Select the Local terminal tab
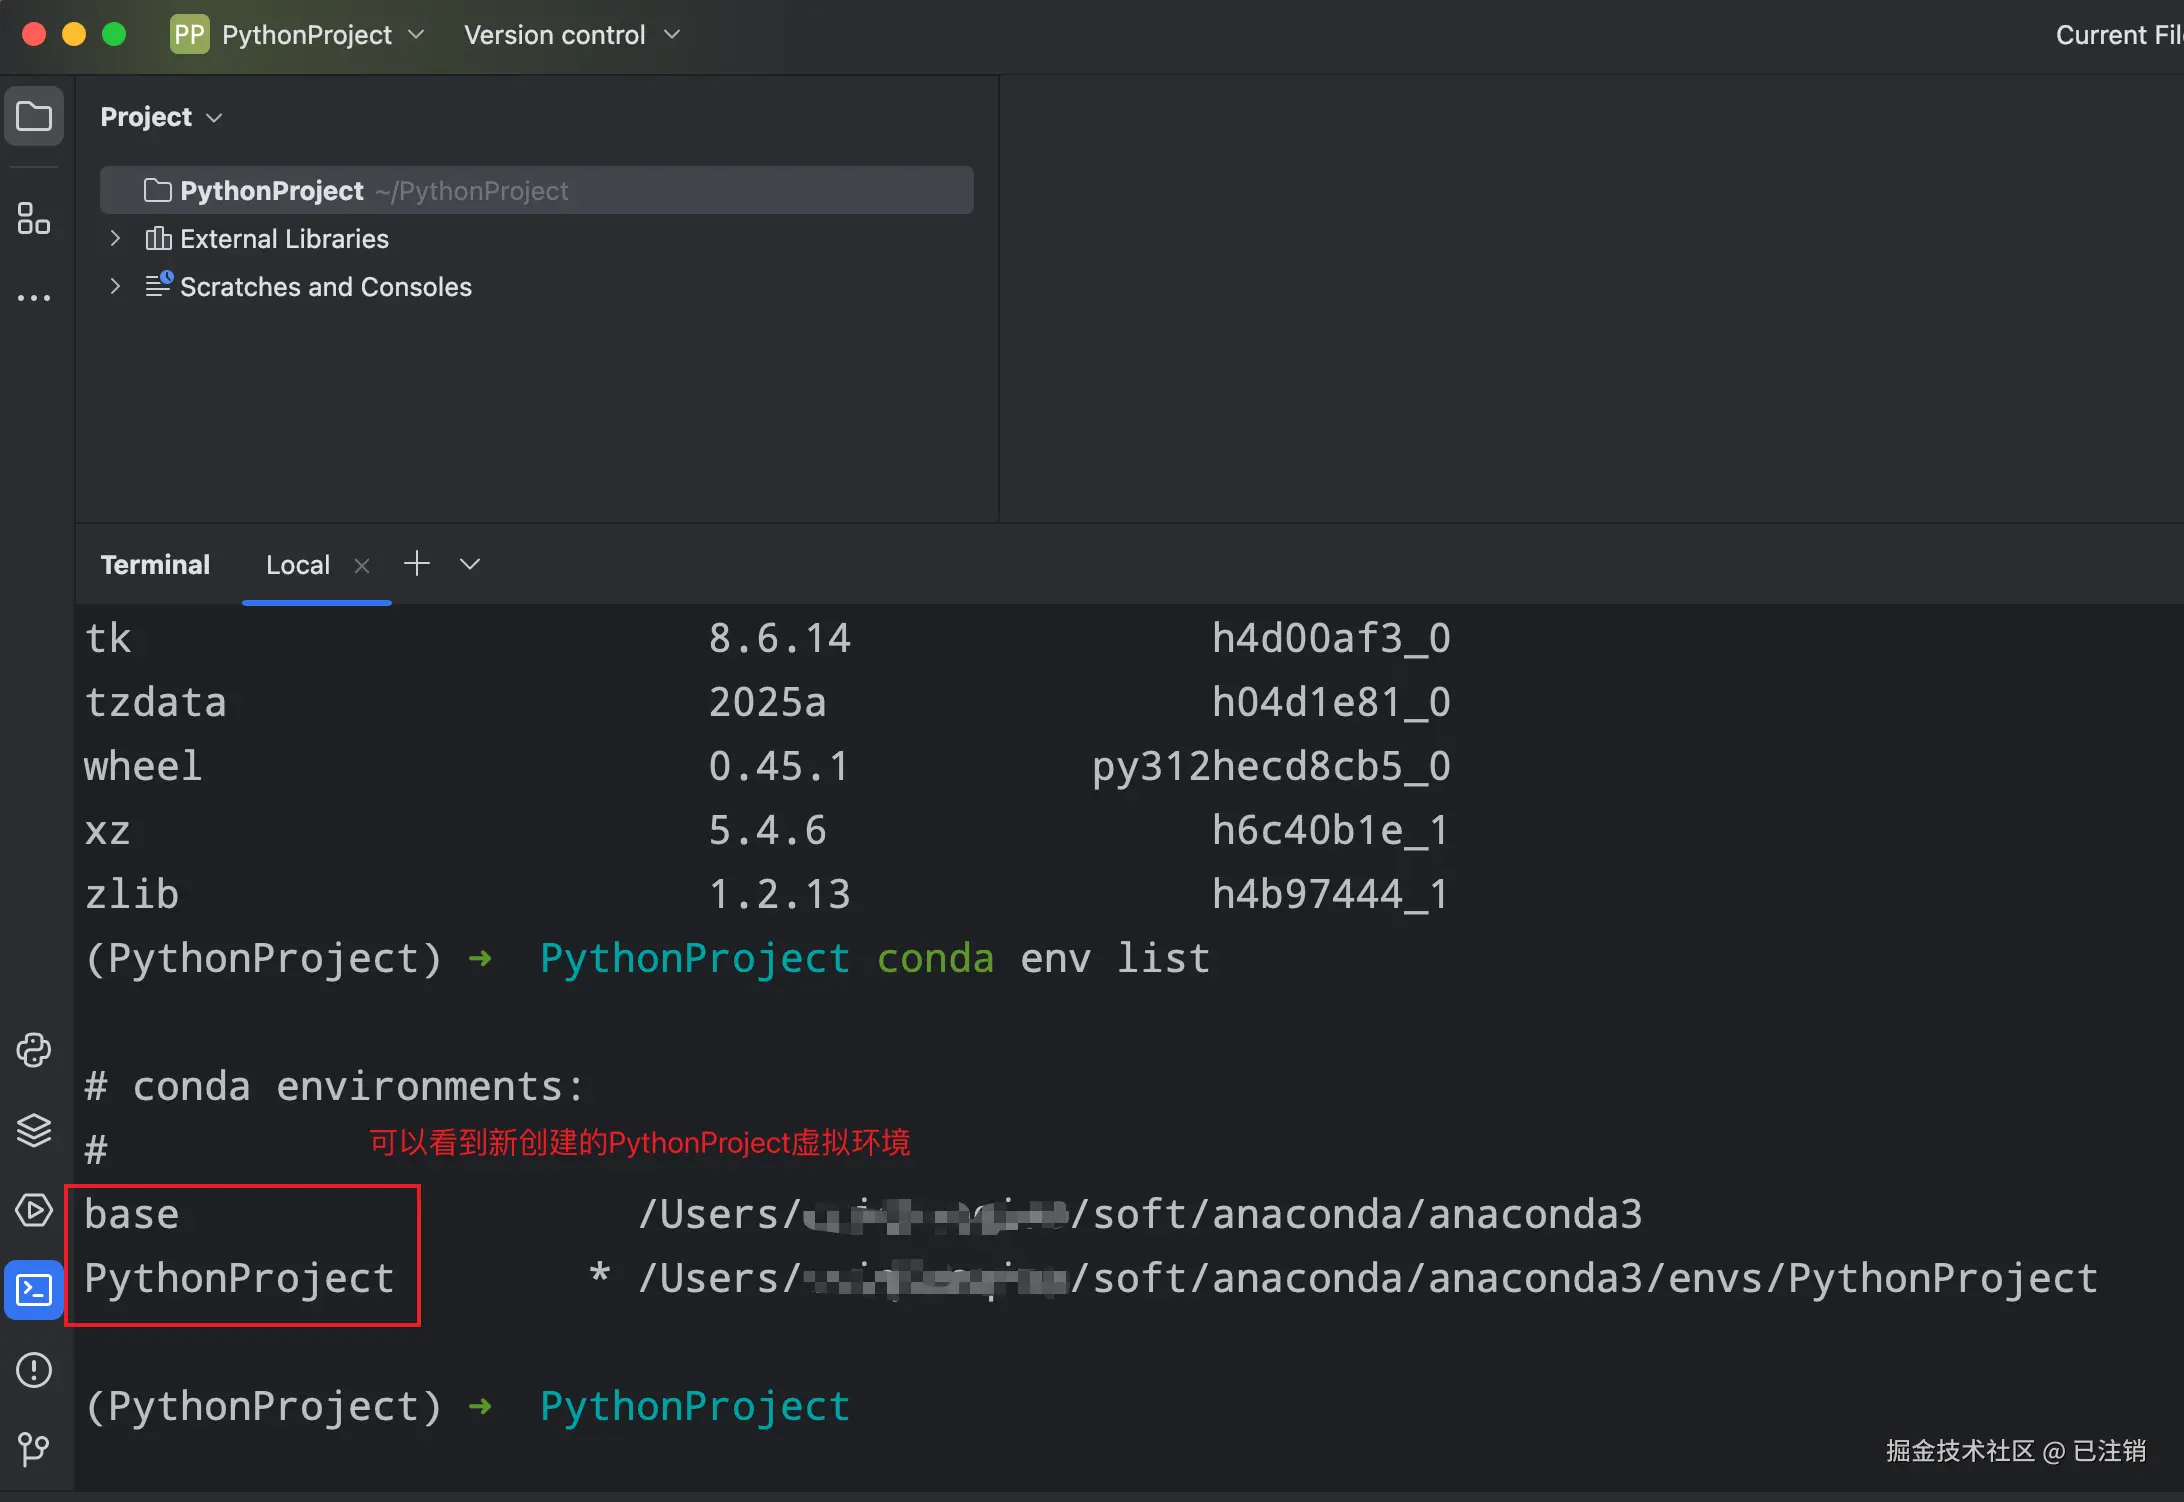Viewport: 2184px width, 1502px height. pyautogui.click(x=297, y=565)
